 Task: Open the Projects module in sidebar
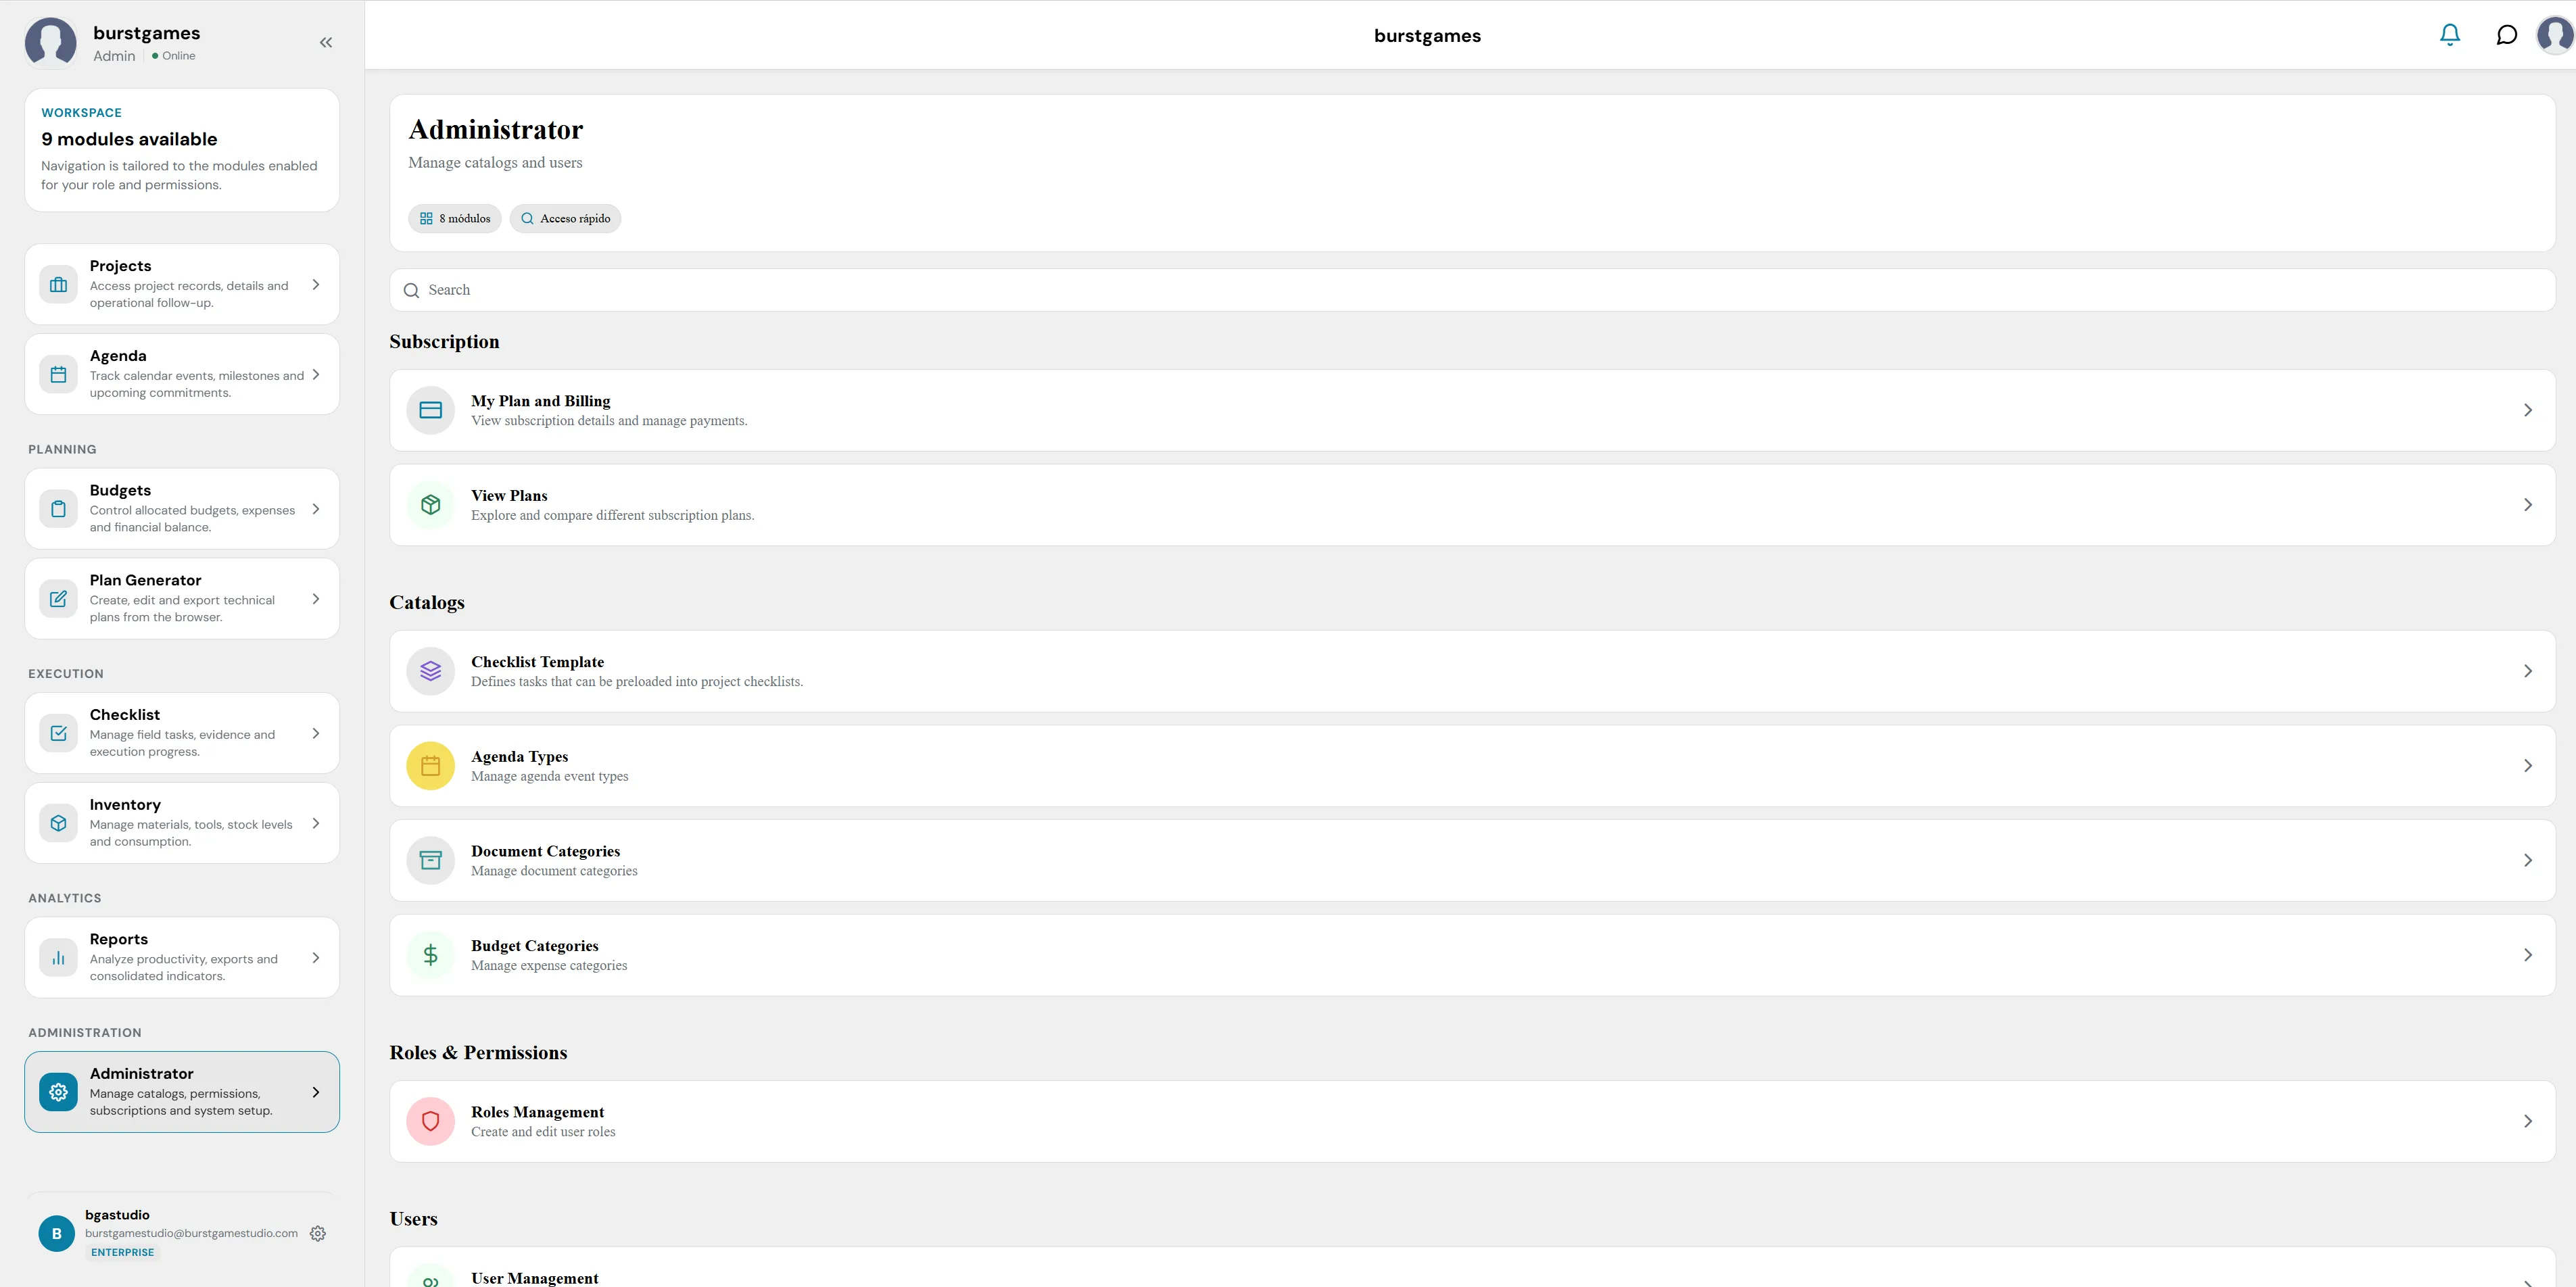pos(182,284)
